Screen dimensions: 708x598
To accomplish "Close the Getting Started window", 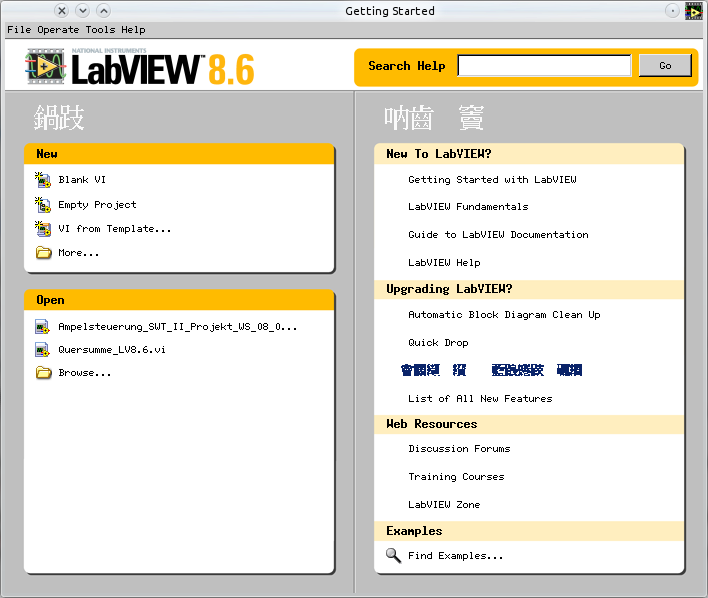I will tap(62, 10).
